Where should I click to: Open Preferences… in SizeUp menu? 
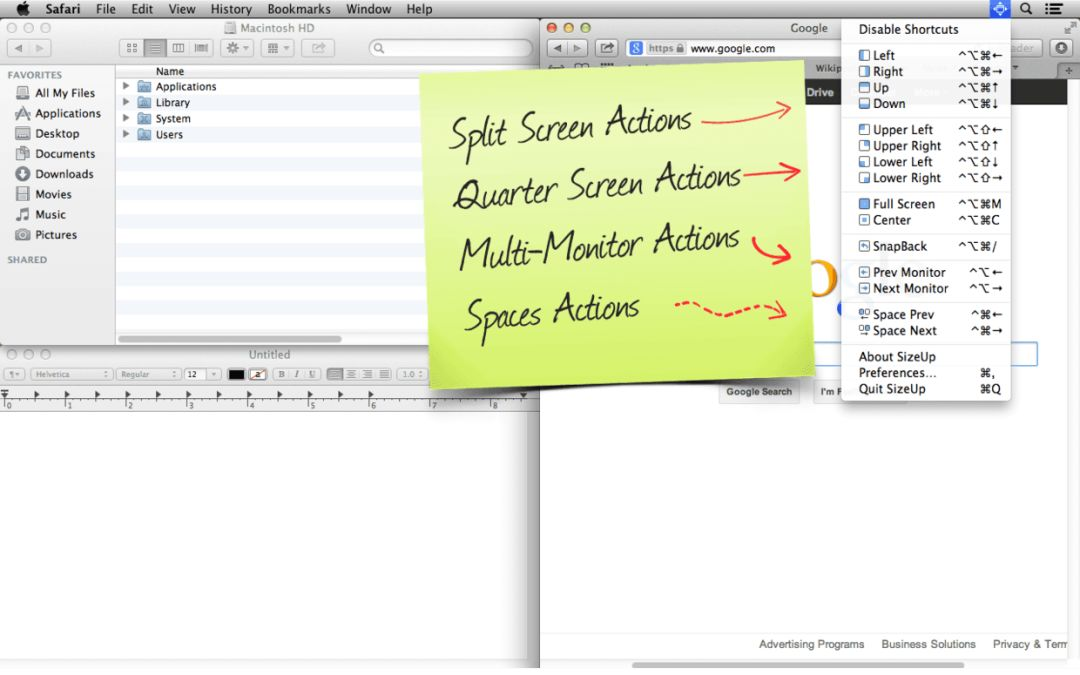pos(926,373)
